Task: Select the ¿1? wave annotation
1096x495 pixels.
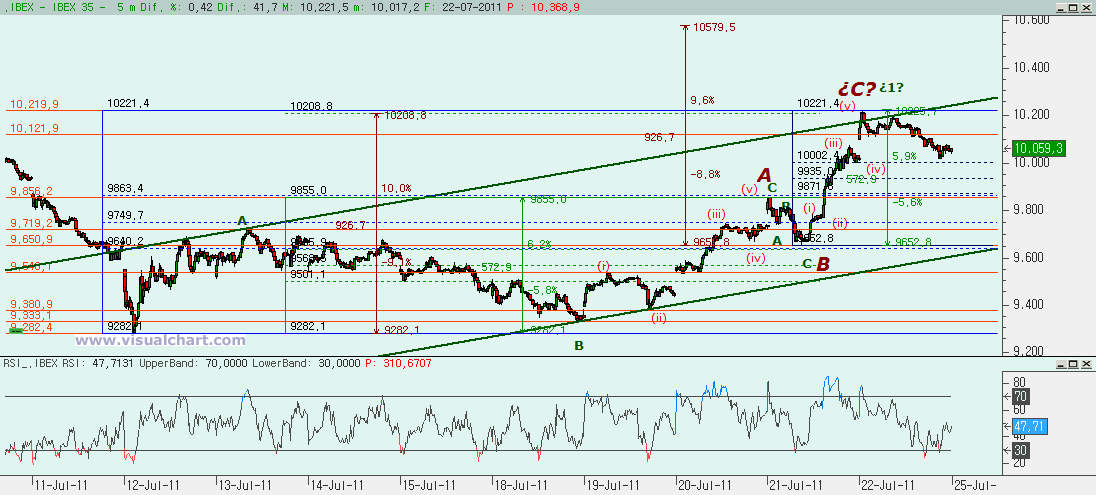Action: [891, 88]
